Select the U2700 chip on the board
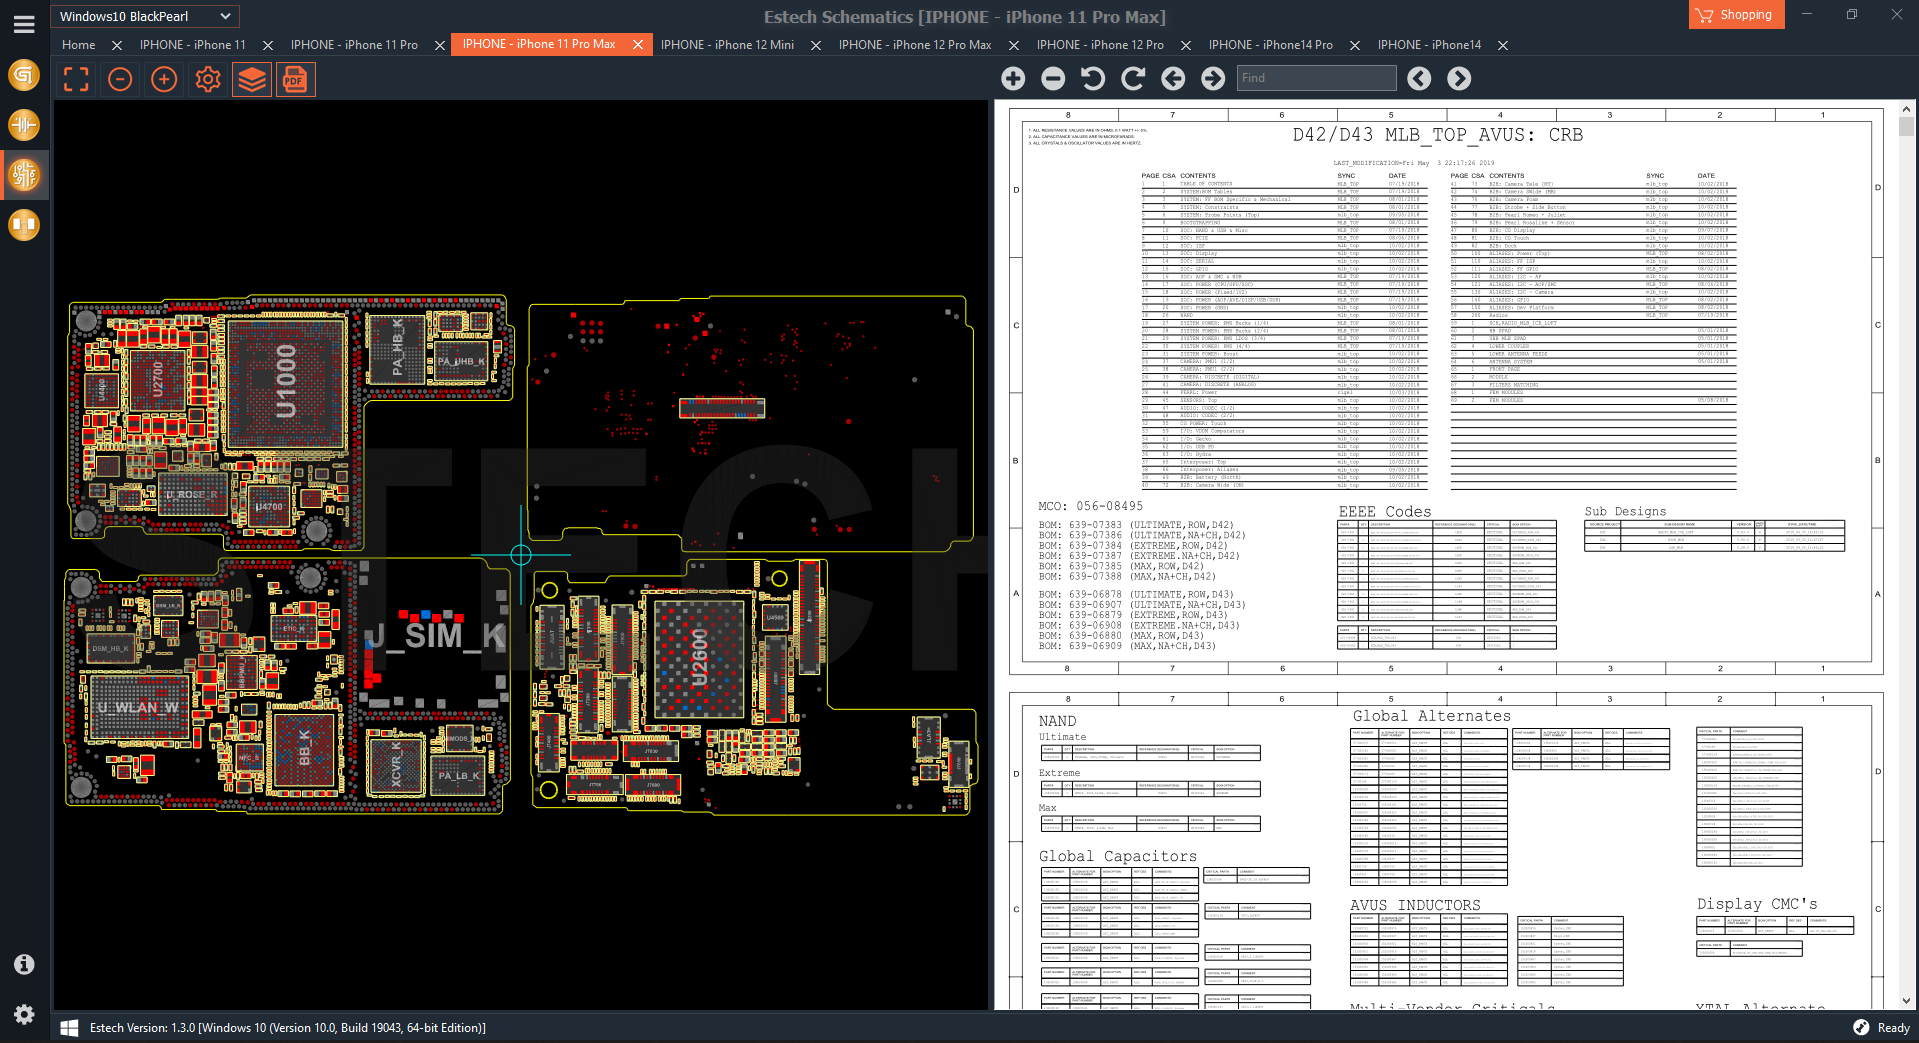 click(158, 381)
